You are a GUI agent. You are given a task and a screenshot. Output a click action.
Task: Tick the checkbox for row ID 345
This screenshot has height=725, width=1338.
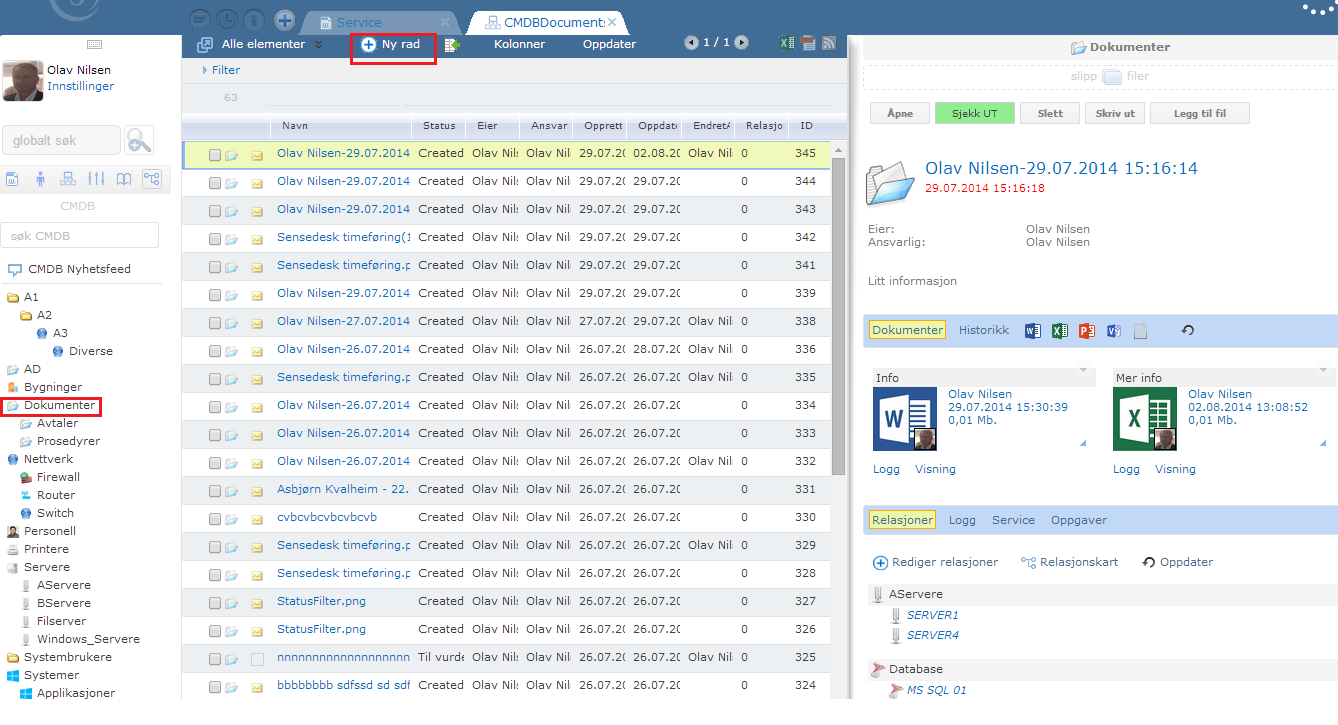215,155
